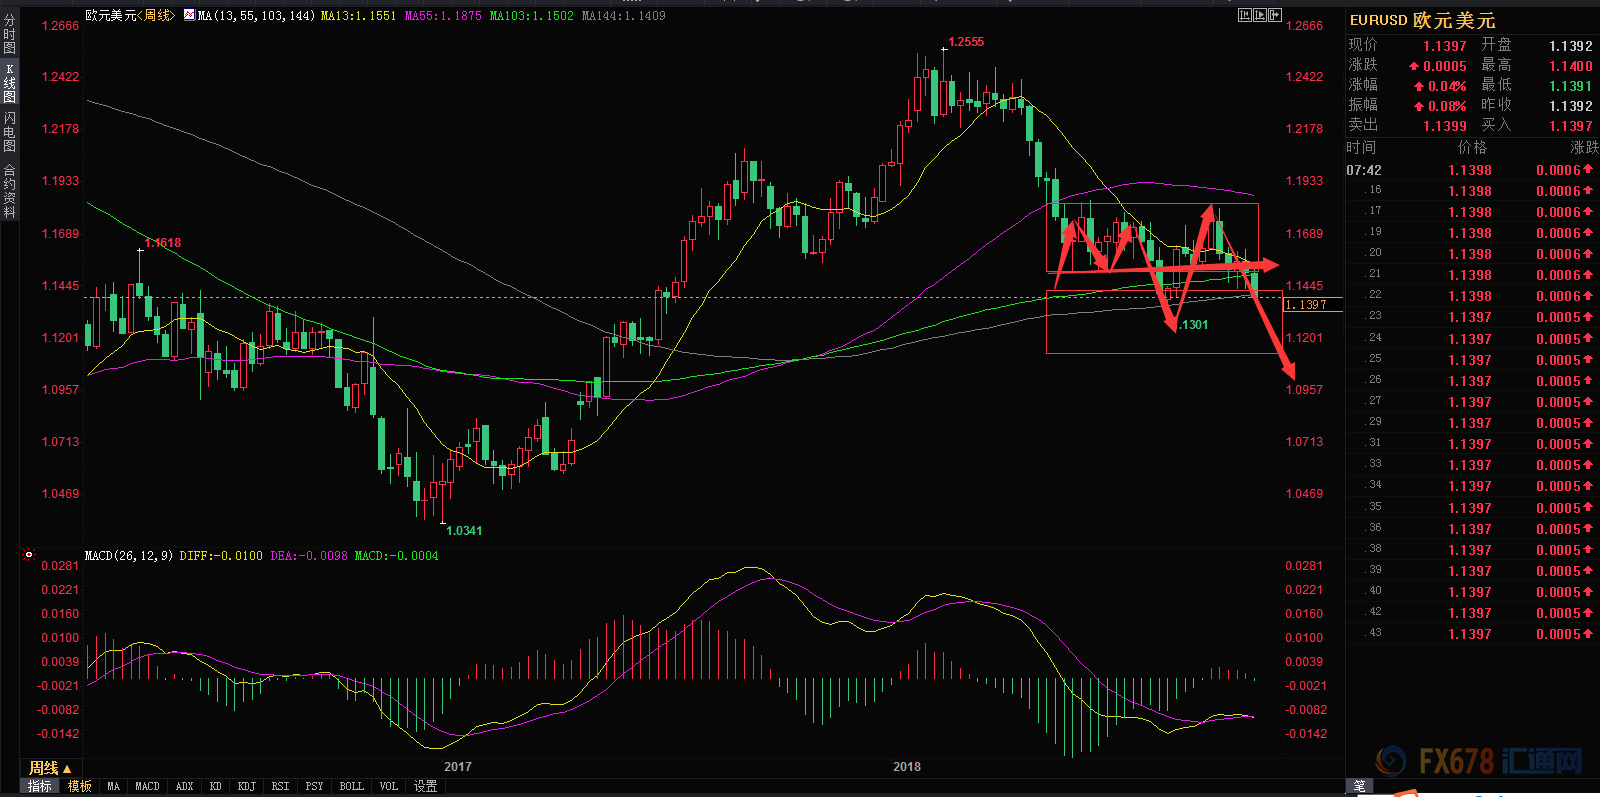Viewport: 1600px width, 797px height.
Task: Click the 笔 icon below the tick list
Action: pos(1359,786)
